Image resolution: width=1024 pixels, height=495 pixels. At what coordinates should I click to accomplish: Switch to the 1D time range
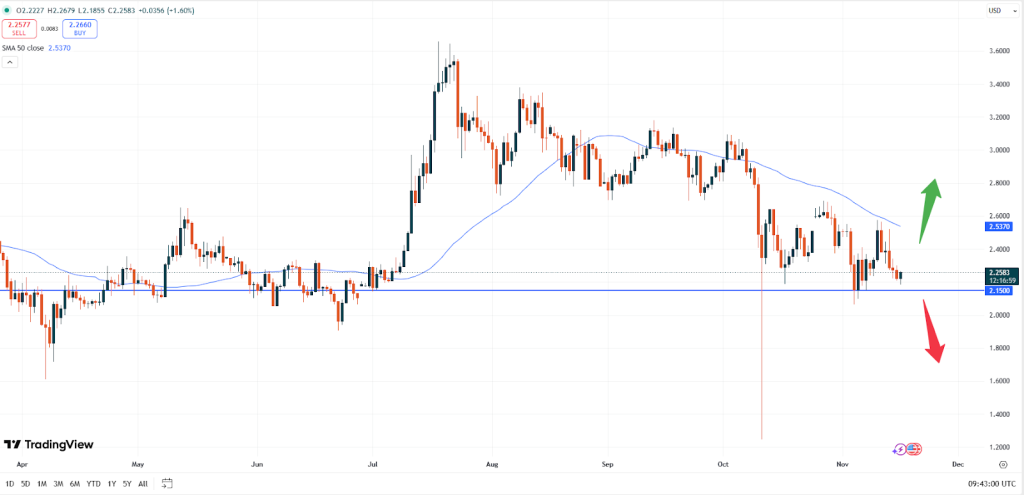[x=10, y=484]
